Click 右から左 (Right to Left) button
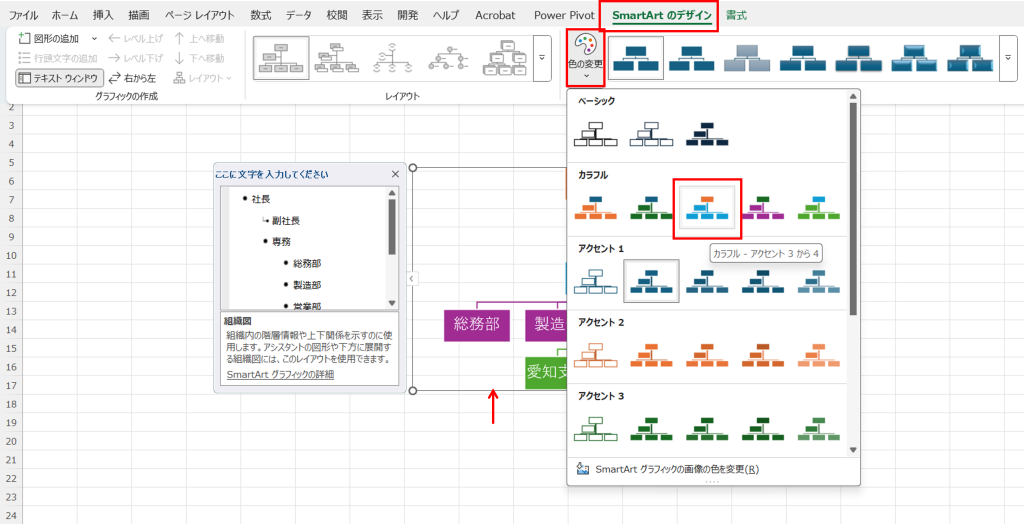 coord(132,78)
